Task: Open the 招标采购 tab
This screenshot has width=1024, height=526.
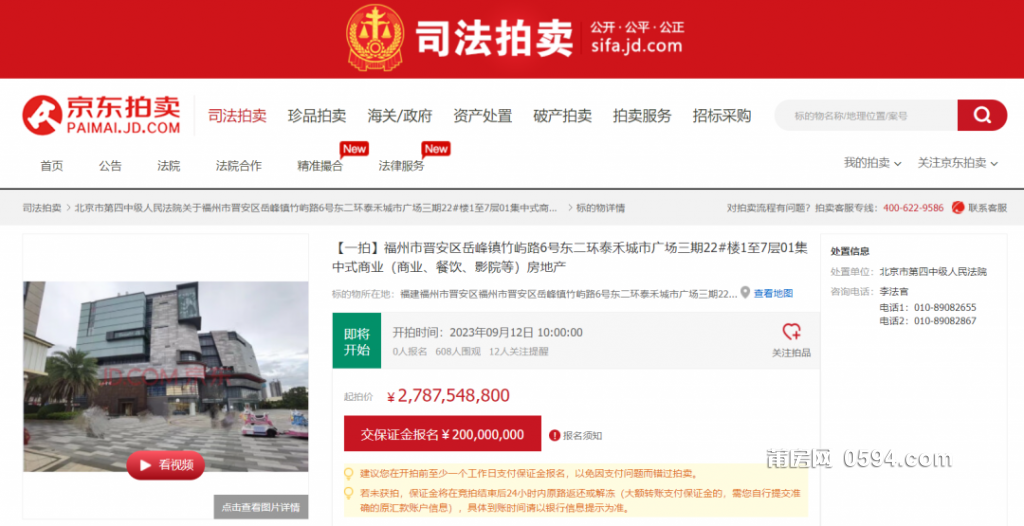Action: pyautogui.click(x=722, y=116)
